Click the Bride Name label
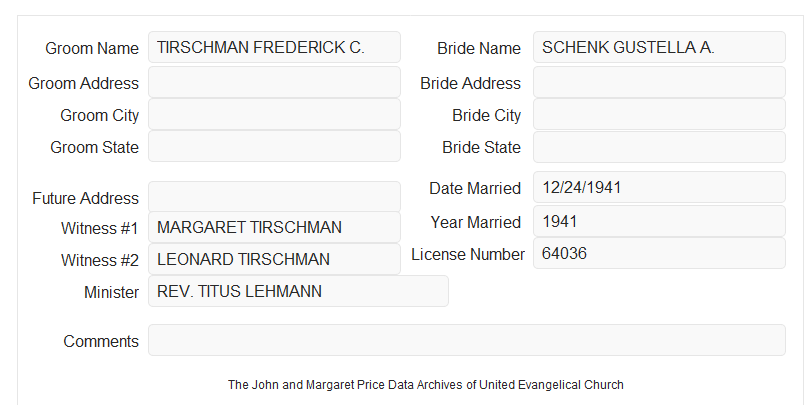 (x=479, y=48)
